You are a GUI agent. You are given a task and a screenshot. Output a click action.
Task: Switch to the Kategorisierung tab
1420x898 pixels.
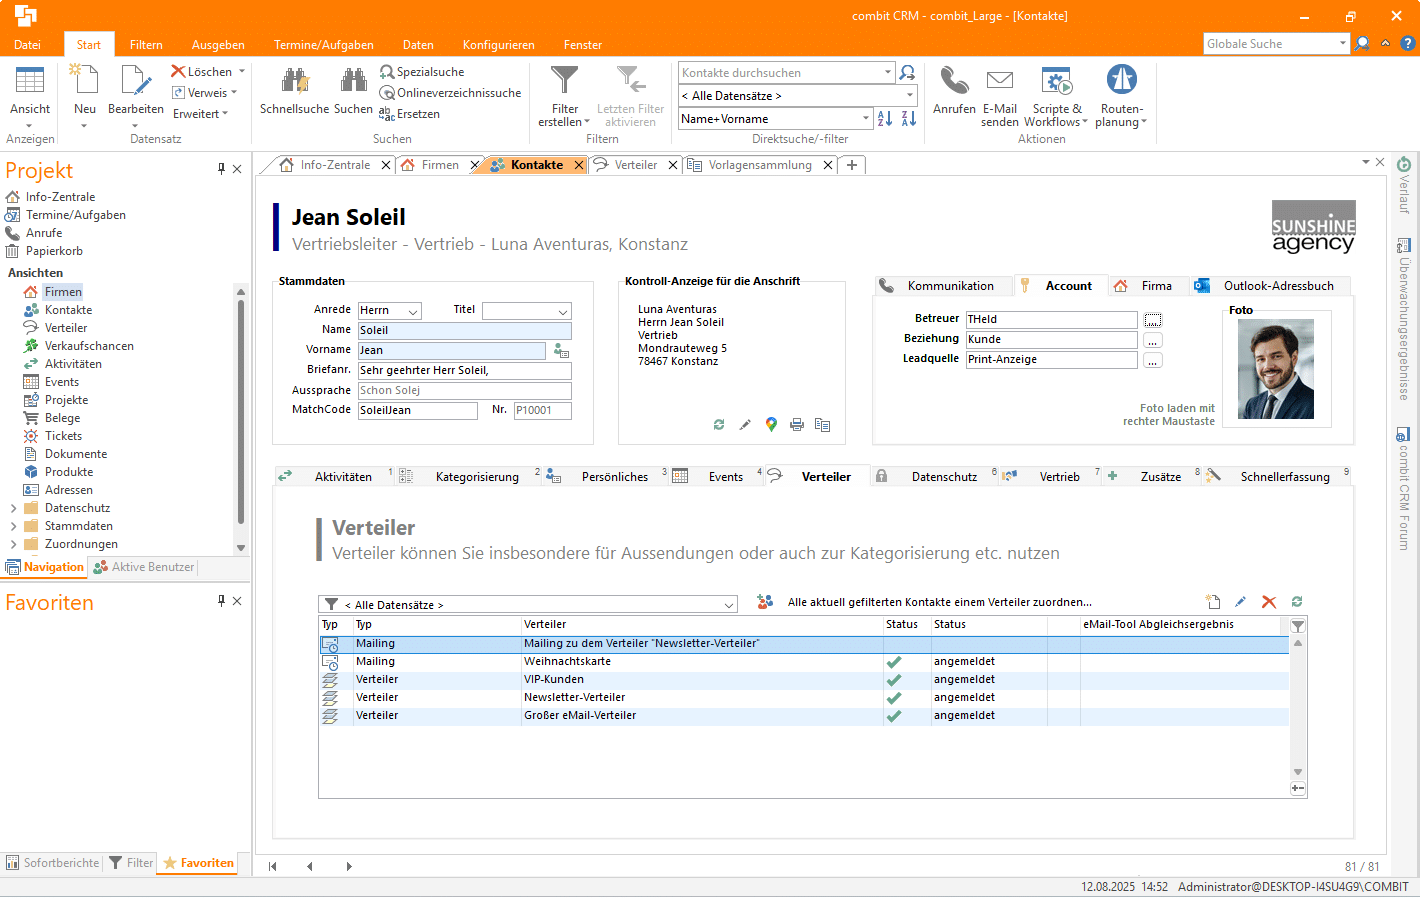[x=477, y=477]
